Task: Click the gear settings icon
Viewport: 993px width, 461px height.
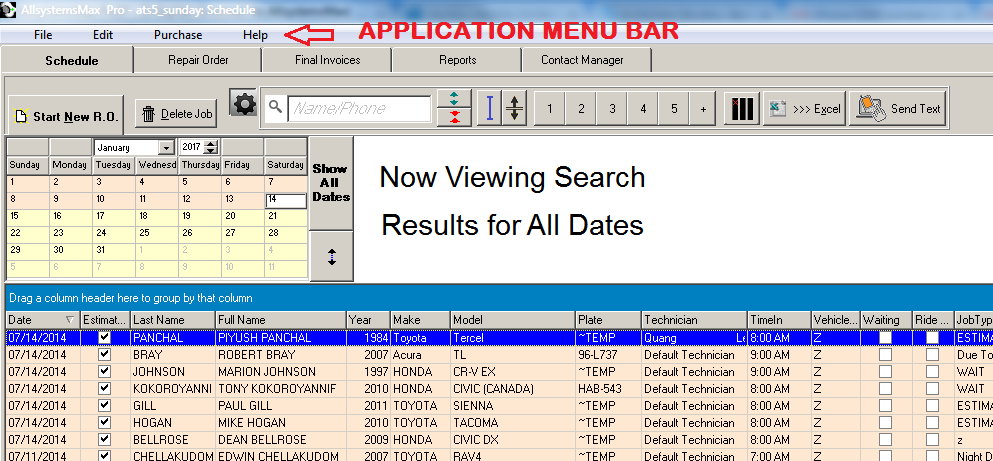Action: click(x=243, y=104)
